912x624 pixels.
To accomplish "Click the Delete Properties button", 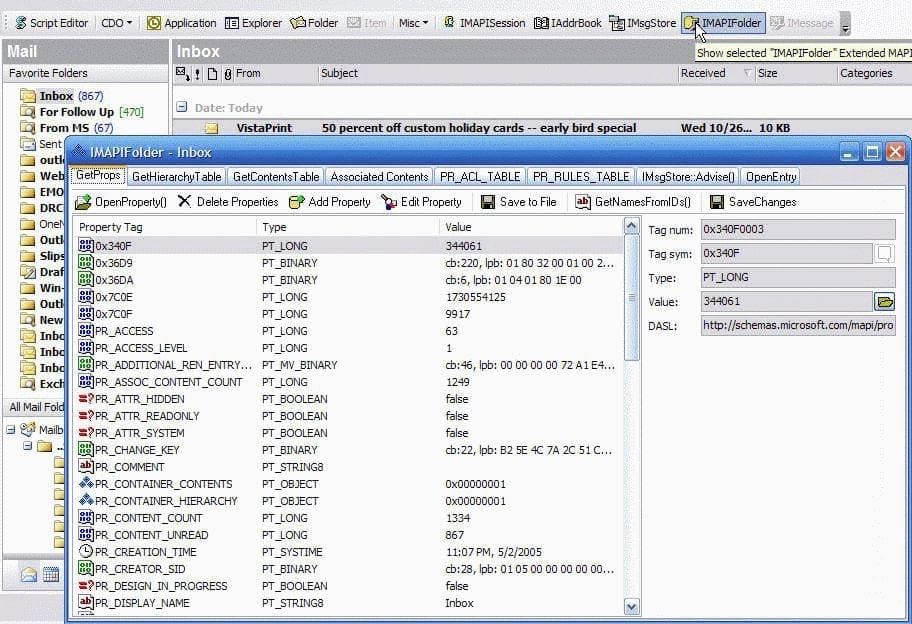I will (228, 202).
